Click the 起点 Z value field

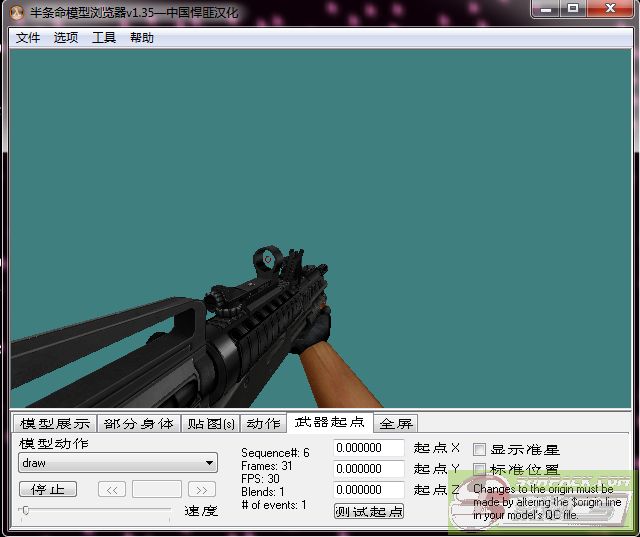[x=369, y=490]
